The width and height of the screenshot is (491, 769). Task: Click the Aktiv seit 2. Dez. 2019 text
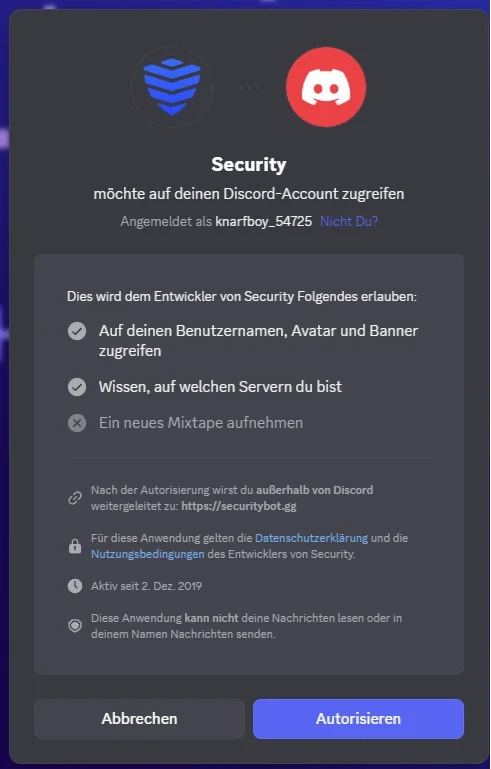click(146, 586)
